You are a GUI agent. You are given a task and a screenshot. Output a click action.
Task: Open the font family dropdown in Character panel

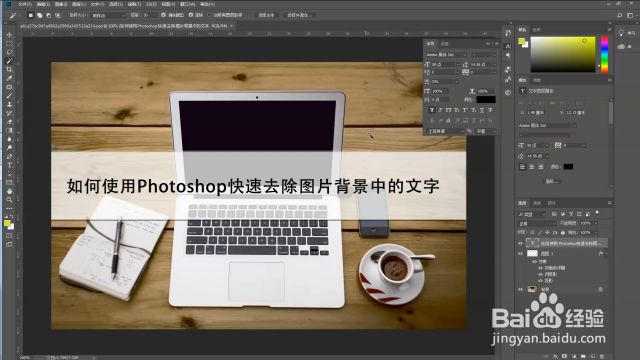(x=447, y=54)
